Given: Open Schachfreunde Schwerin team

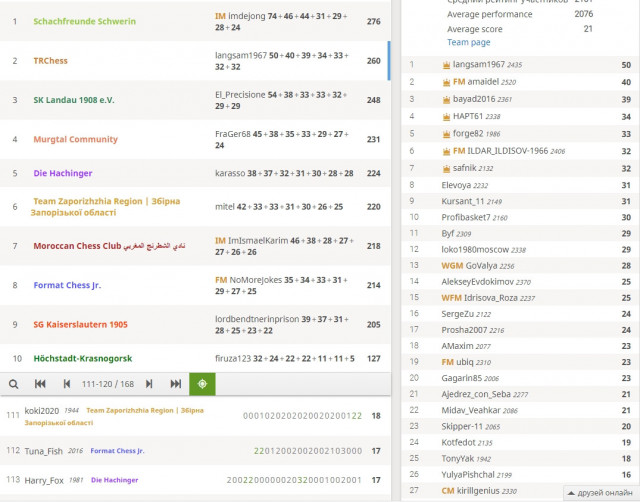Looking at the screenshot, I should 84,22.
